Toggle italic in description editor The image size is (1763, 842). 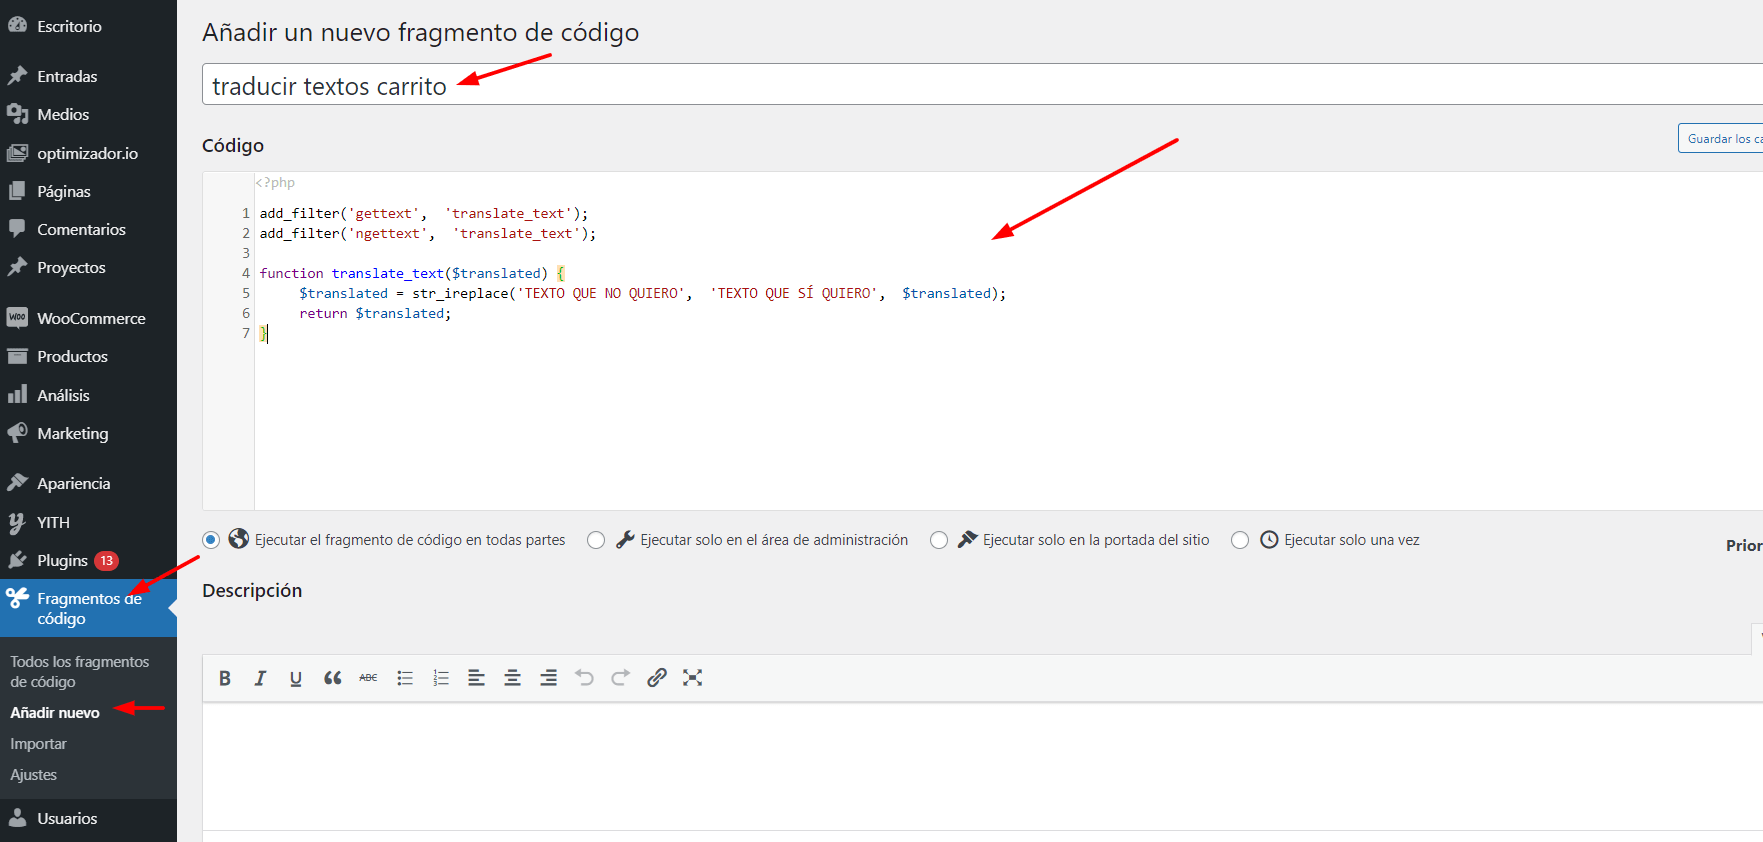coord(260,678)
